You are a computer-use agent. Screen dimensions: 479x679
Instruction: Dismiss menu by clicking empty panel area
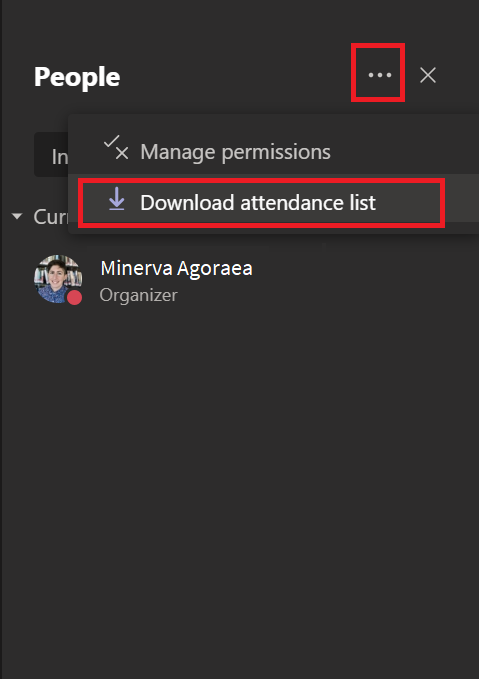(x=240, y=476)
